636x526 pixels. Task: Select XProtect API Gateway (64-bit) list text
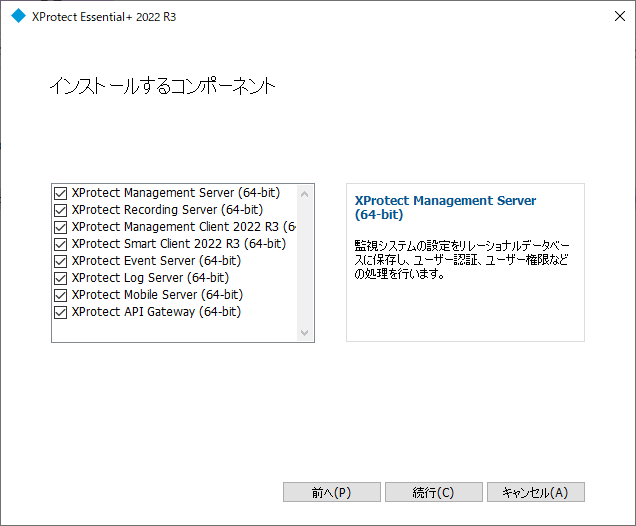click(156, 312)
